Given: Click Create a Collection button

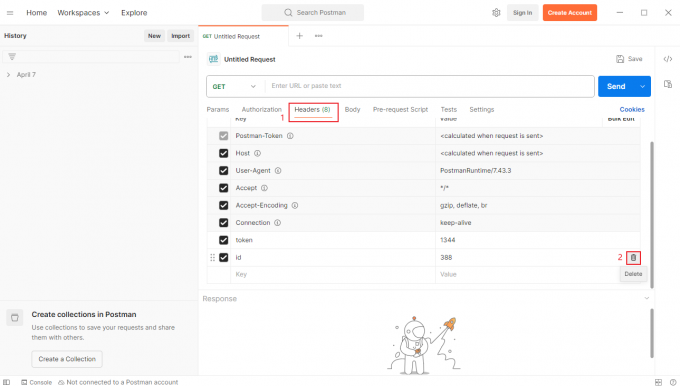Looking at the screenshot, I should coord(67,359).
